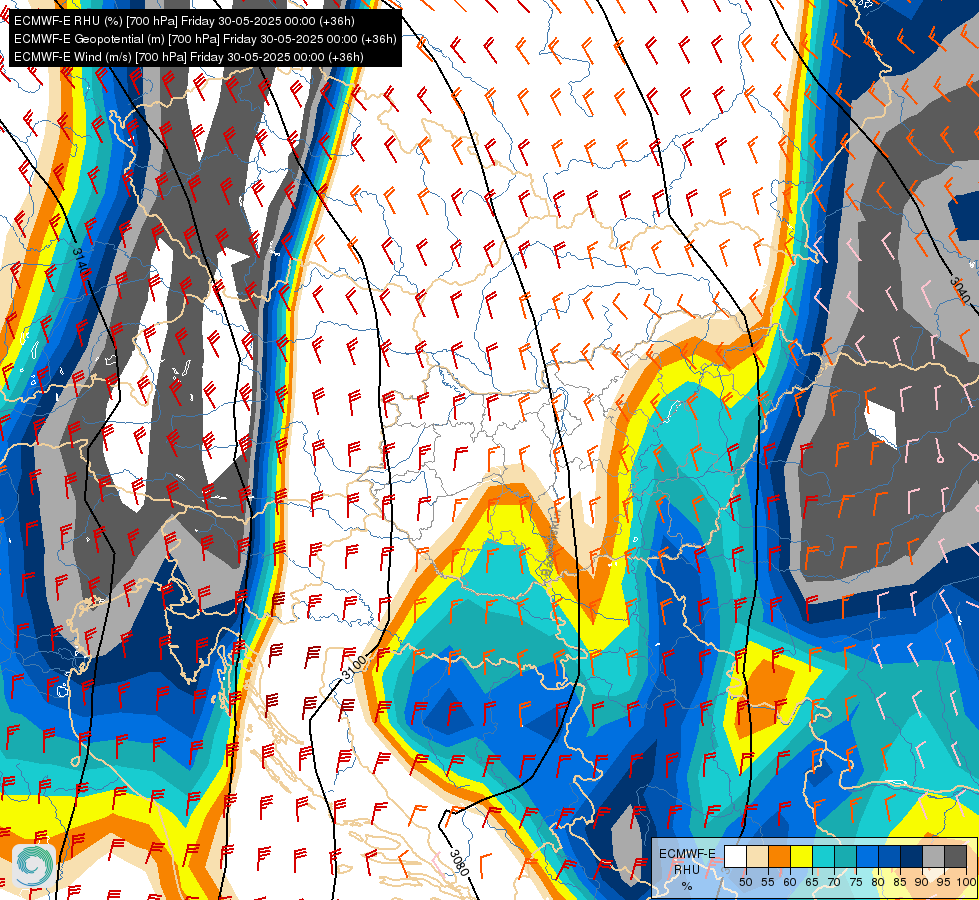Click the legend tick label 70
Screen dimensions: 979x900
(834, 882)
